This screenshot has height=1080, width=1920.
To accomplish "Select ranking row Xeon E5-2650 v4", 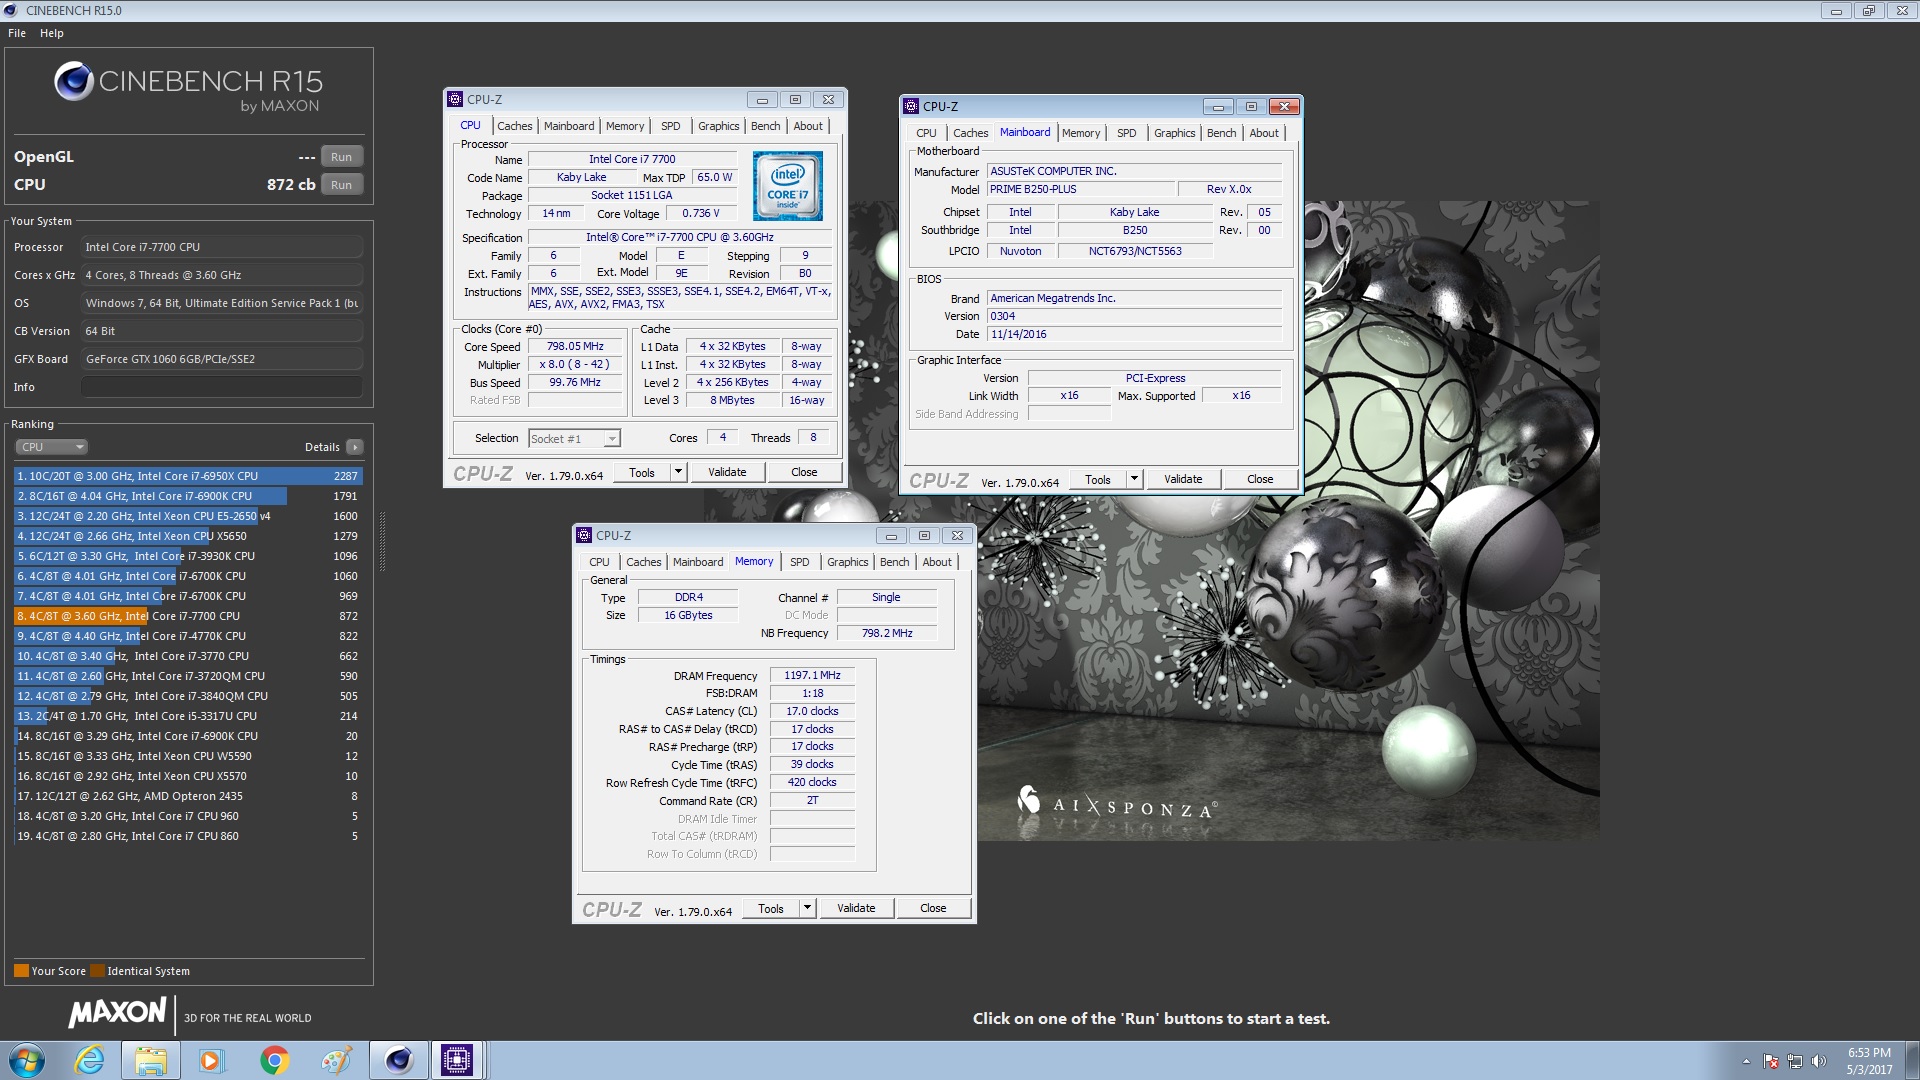I will [188, 516].
